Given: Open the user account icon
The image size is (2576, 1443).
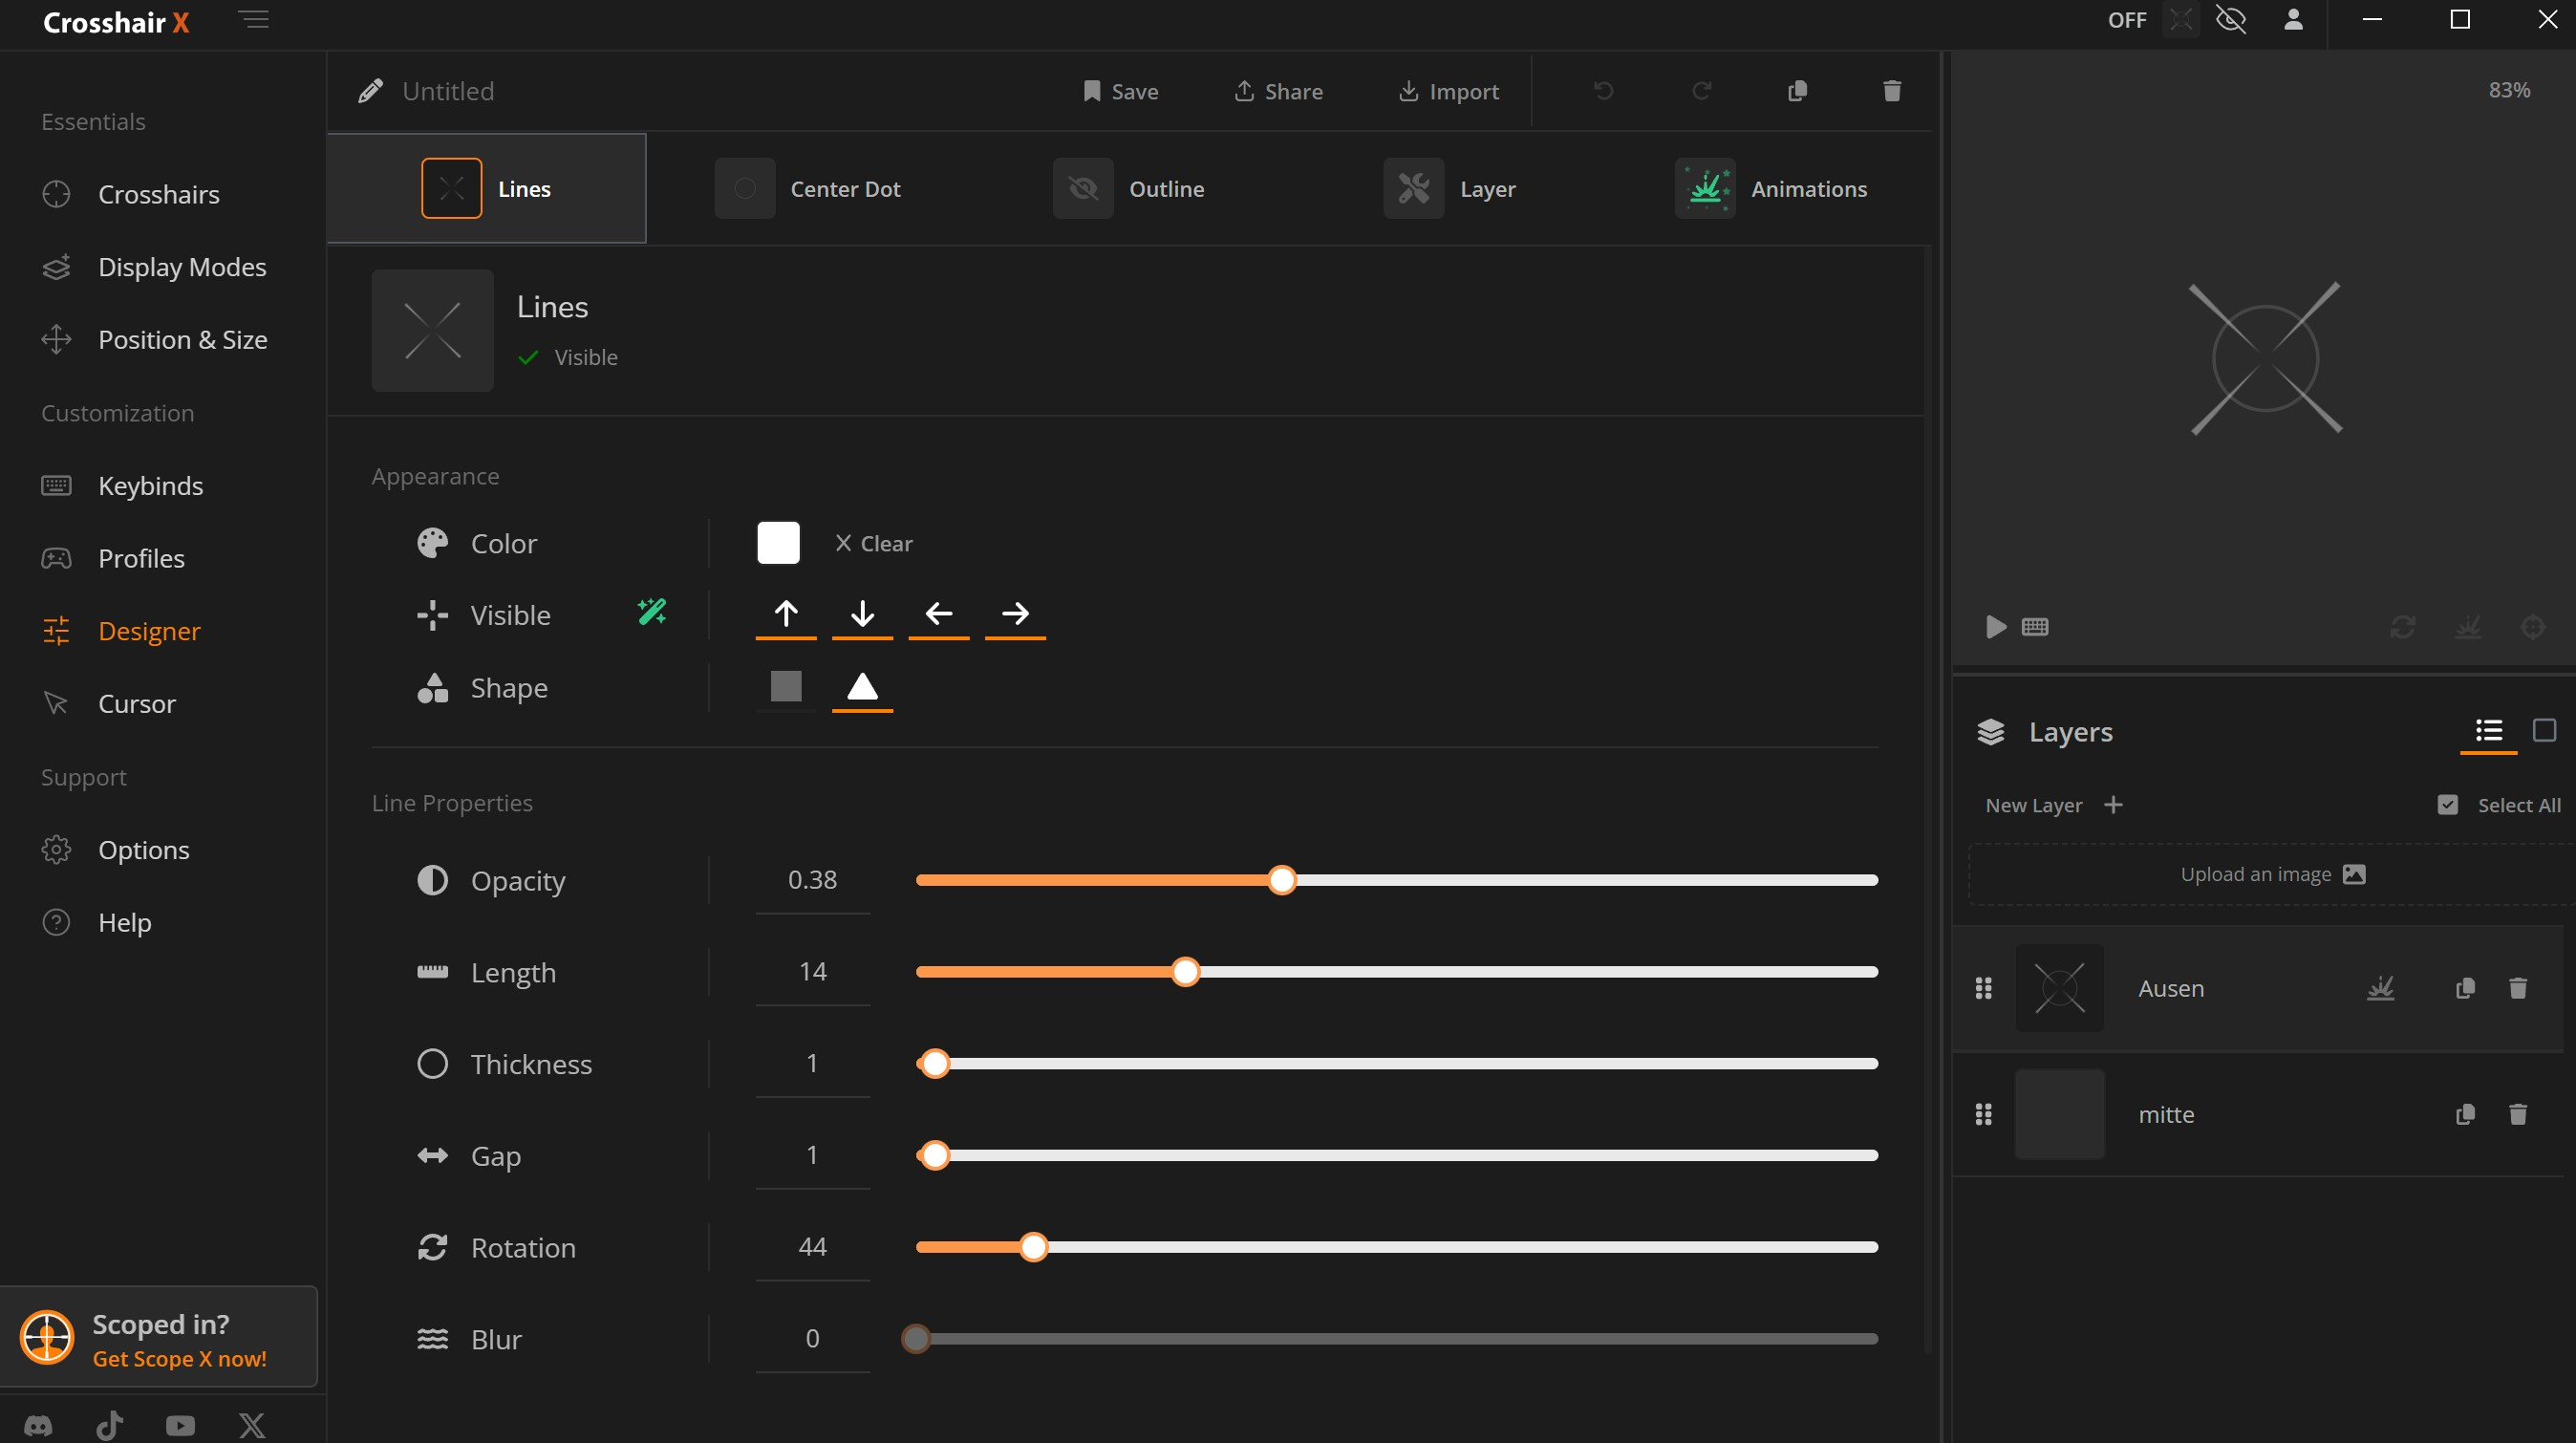Looking at the screenshot, I should point(2294,20).
